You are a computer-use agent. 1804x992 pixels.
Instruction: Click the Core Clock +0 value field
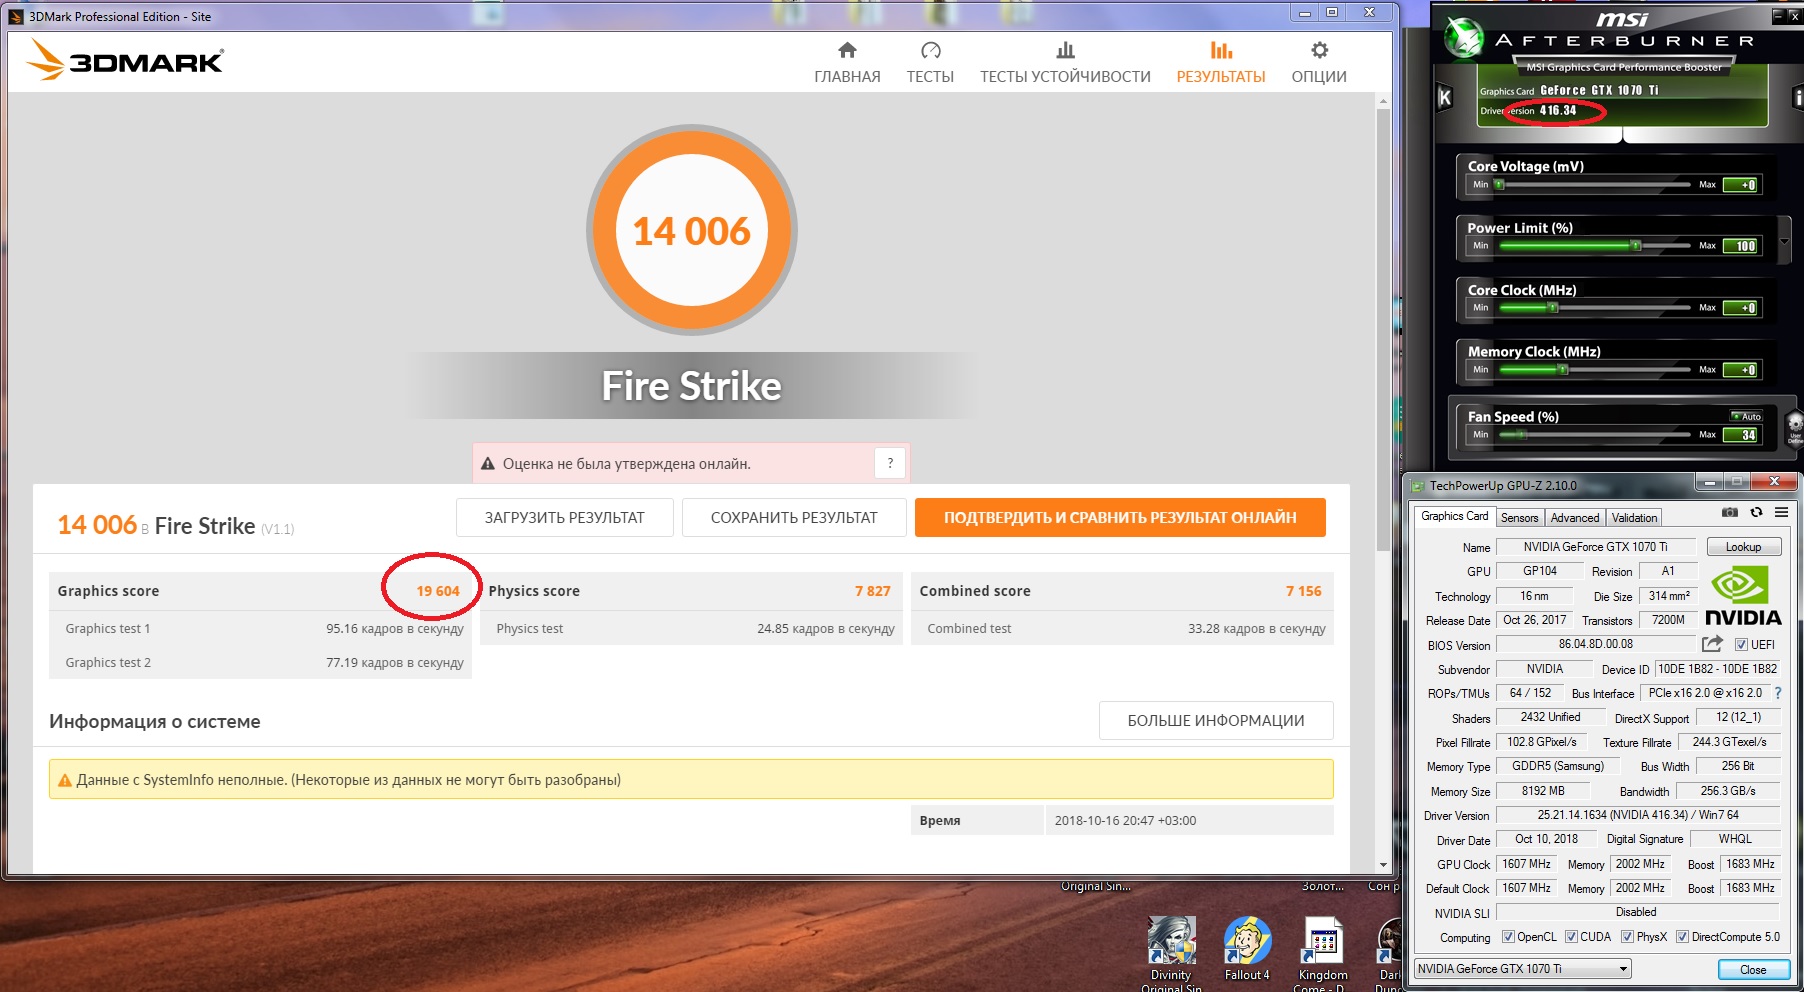[1740, 308]
